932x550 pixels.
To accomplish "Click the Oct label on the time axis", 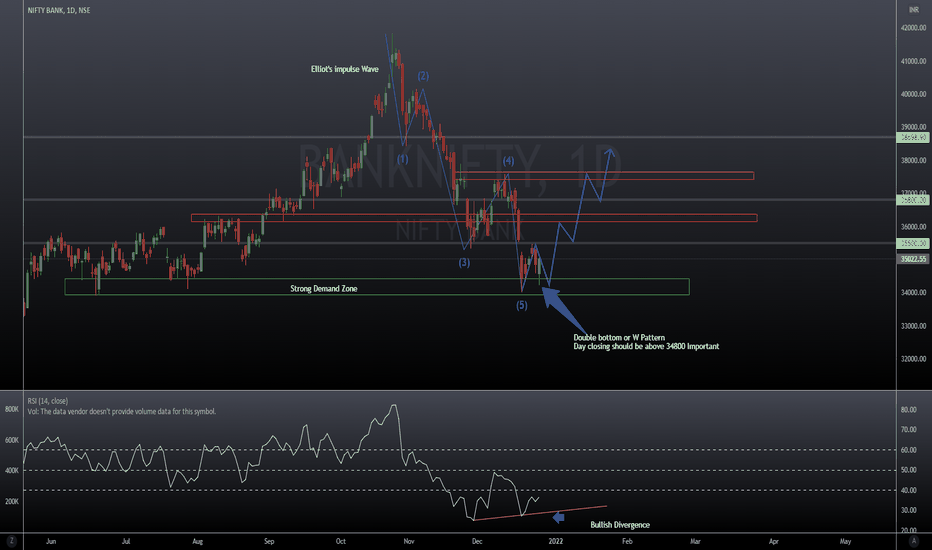I will pos(341,541).
